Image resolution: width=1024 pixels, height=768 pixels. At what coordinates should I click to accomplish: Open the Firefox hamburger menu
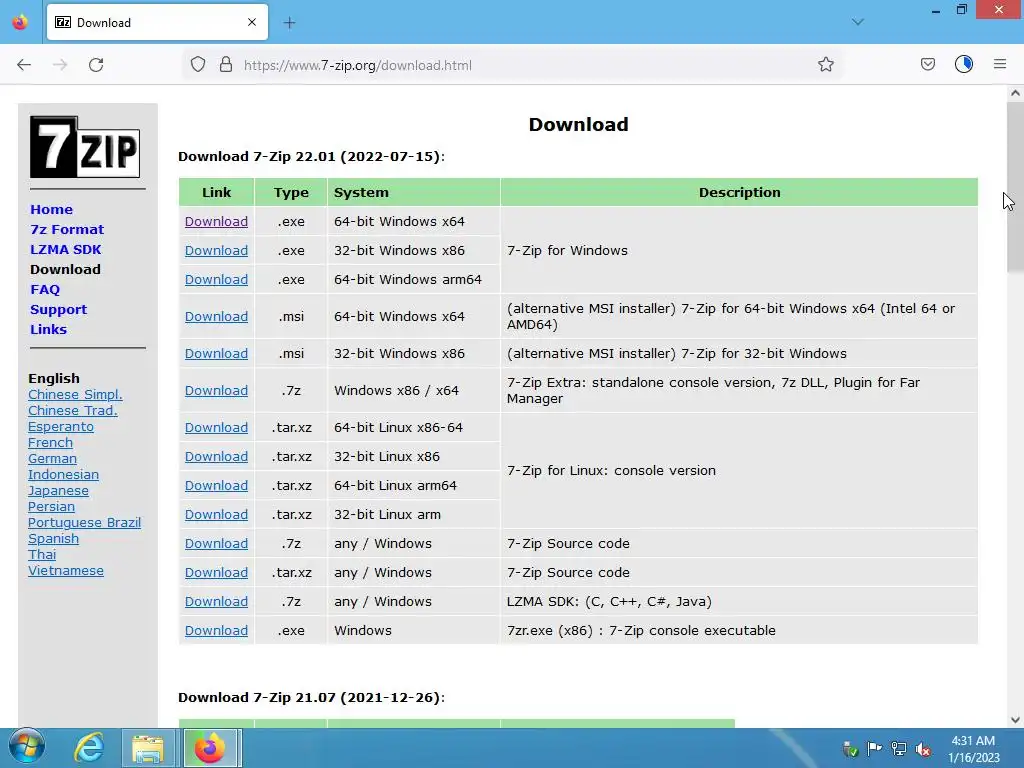(x=1000, y=65)
